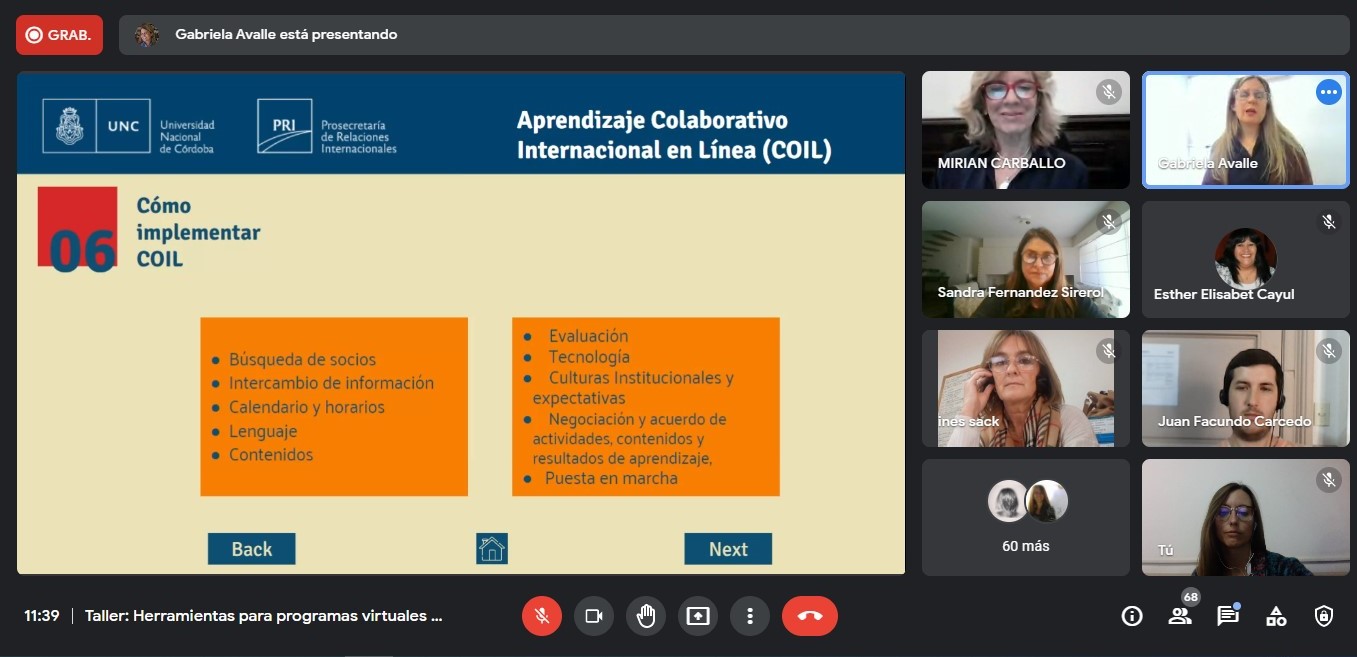The height and width of the screenshot is (657, 1357).
Task: Select Juan Facundo Carcedo video tile
Action: pyautogui.click(x=1246, y=388)
